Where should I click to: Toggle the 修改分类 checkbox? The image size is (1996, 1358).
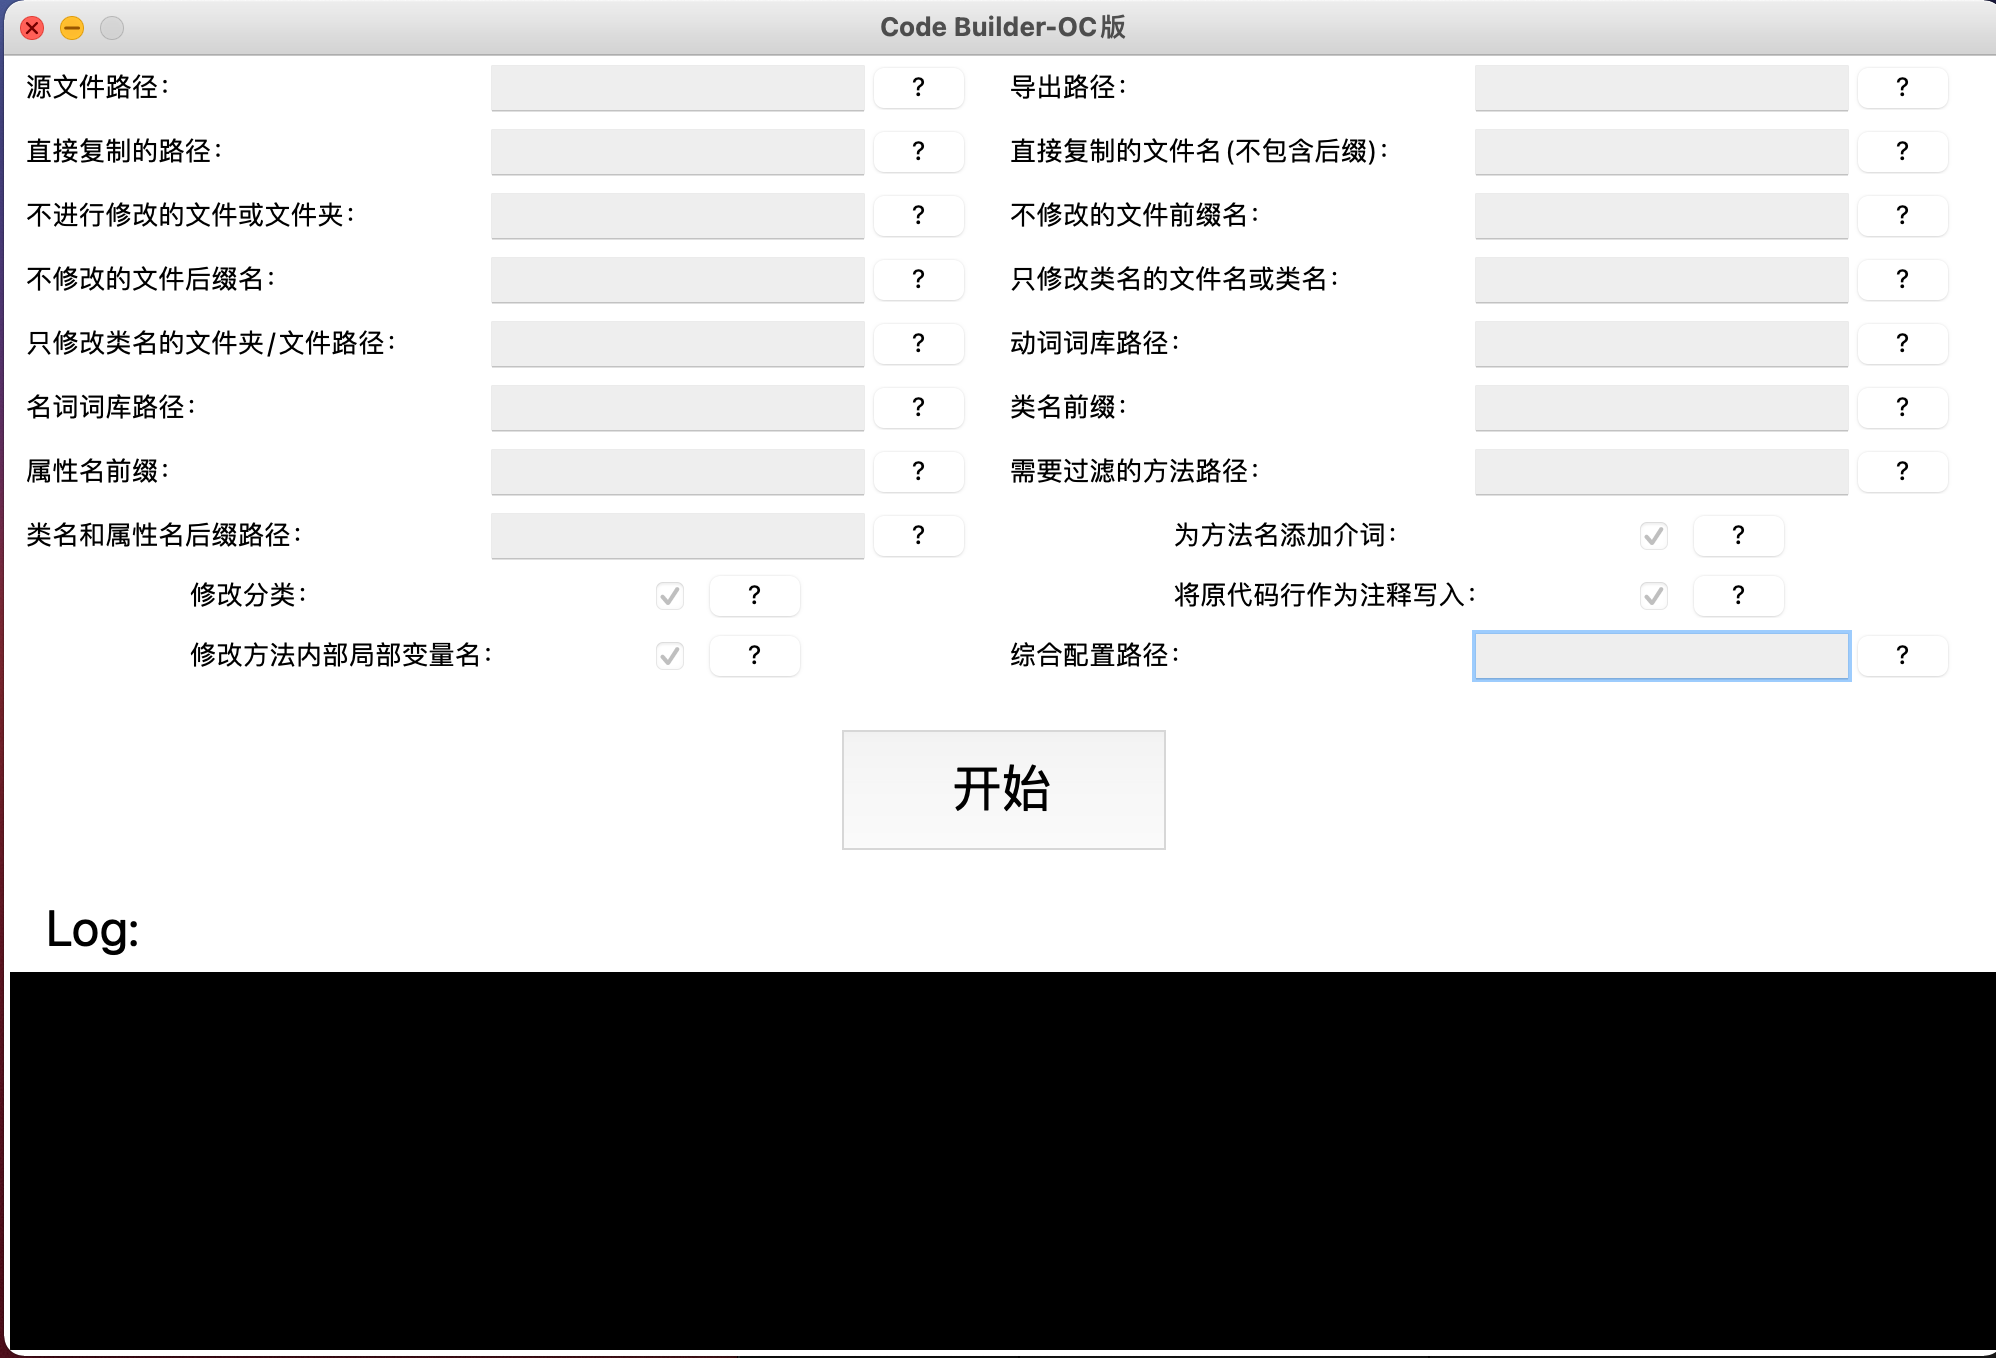(670, 596)
